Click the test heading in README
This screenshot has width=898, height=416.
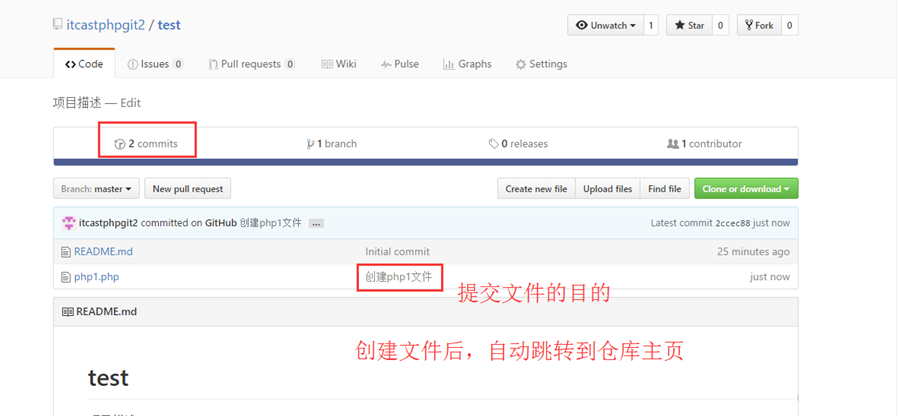click(108, 378)
